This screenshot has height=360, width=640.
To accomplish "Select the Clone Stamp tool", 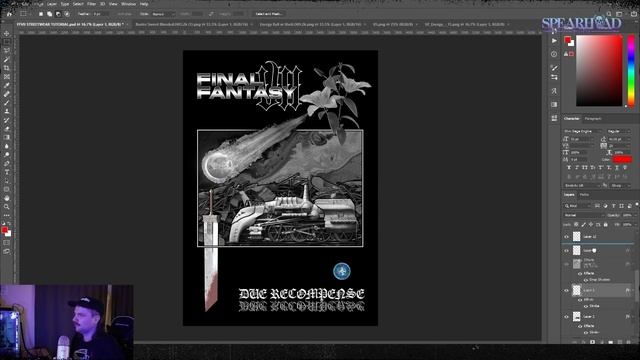I will click(7, 111).
